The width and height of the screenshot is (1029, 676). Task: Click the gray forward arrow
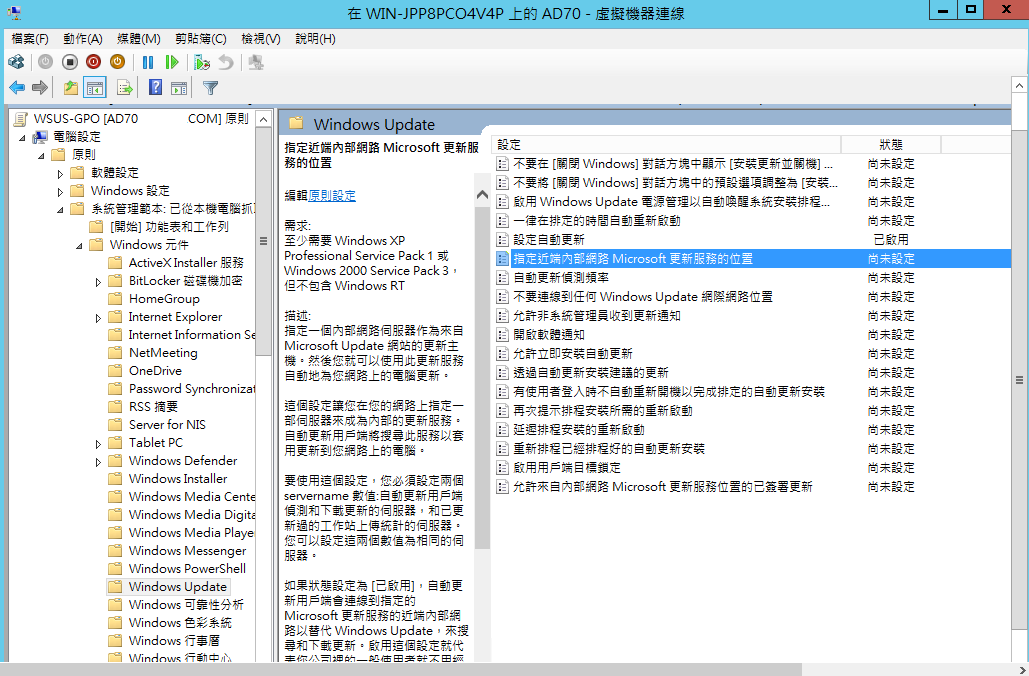(x=40, y=87)
